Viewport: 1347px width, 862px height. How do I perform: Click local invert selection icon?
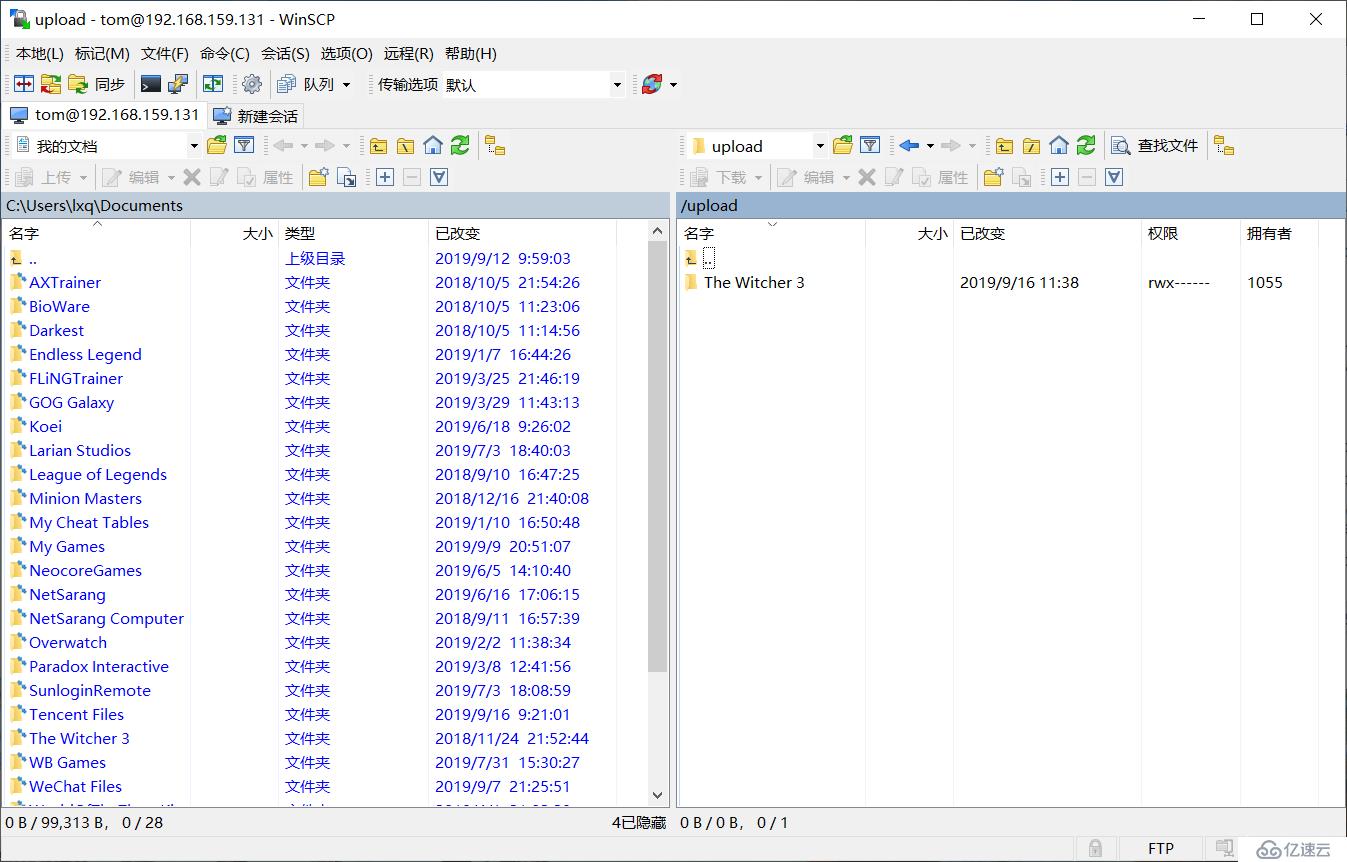(x=438, y=177)
